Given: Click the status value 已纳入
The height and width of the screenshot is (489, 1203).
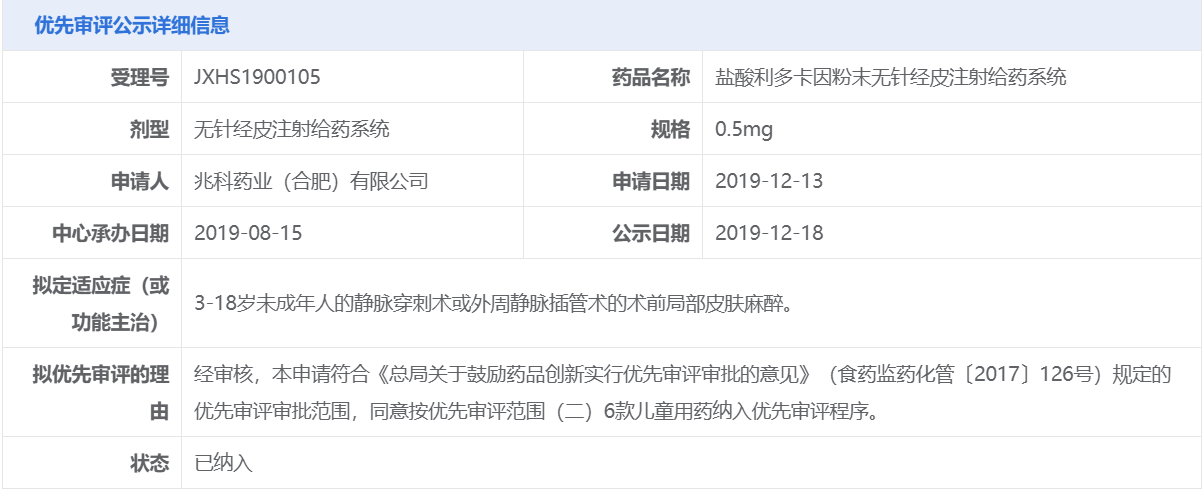Looking at the screenshot, I should [x=224, y=463].
